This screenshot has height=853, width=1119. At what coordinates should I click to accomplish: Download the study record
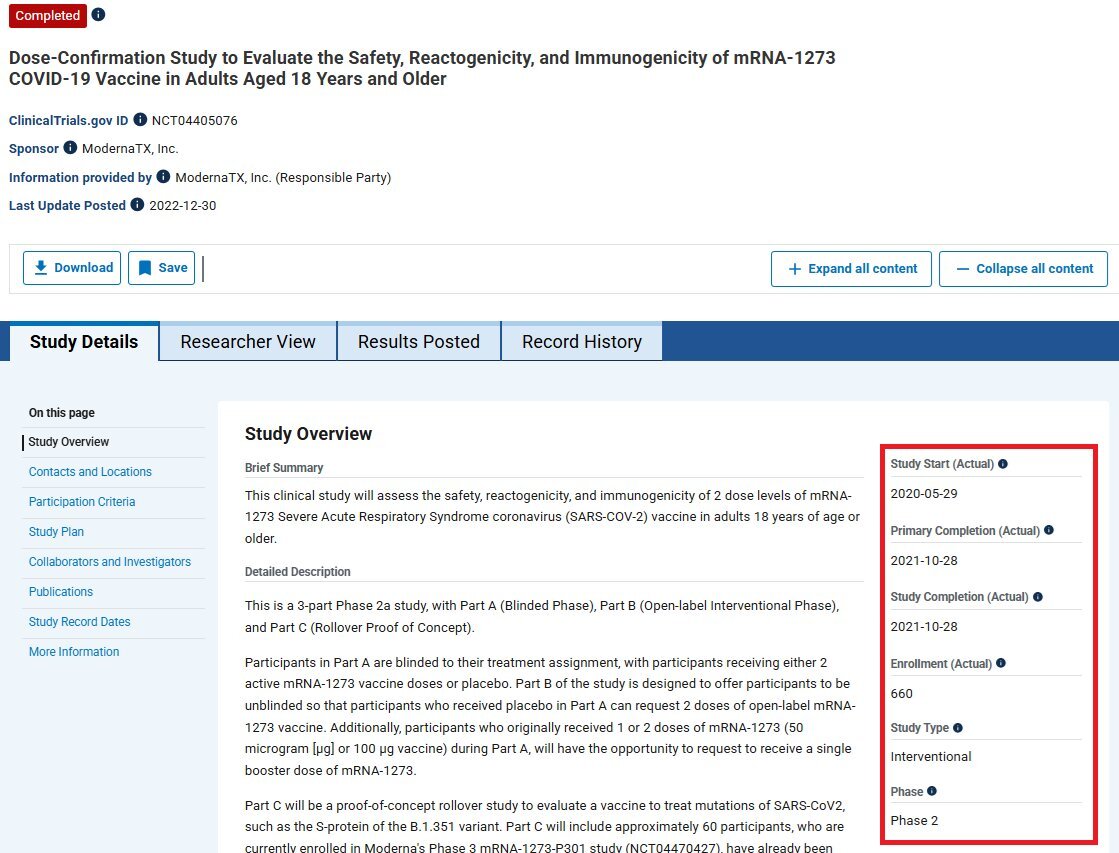pos(72,268)
